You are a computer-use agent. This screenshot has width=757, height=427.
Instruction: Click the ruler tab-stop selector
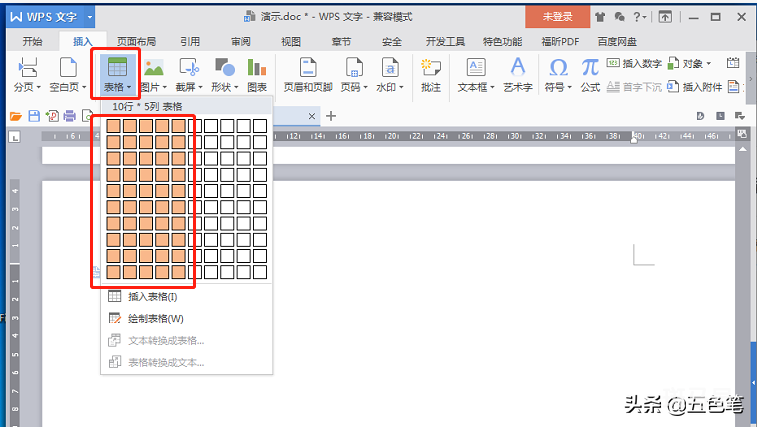[15, 137]
